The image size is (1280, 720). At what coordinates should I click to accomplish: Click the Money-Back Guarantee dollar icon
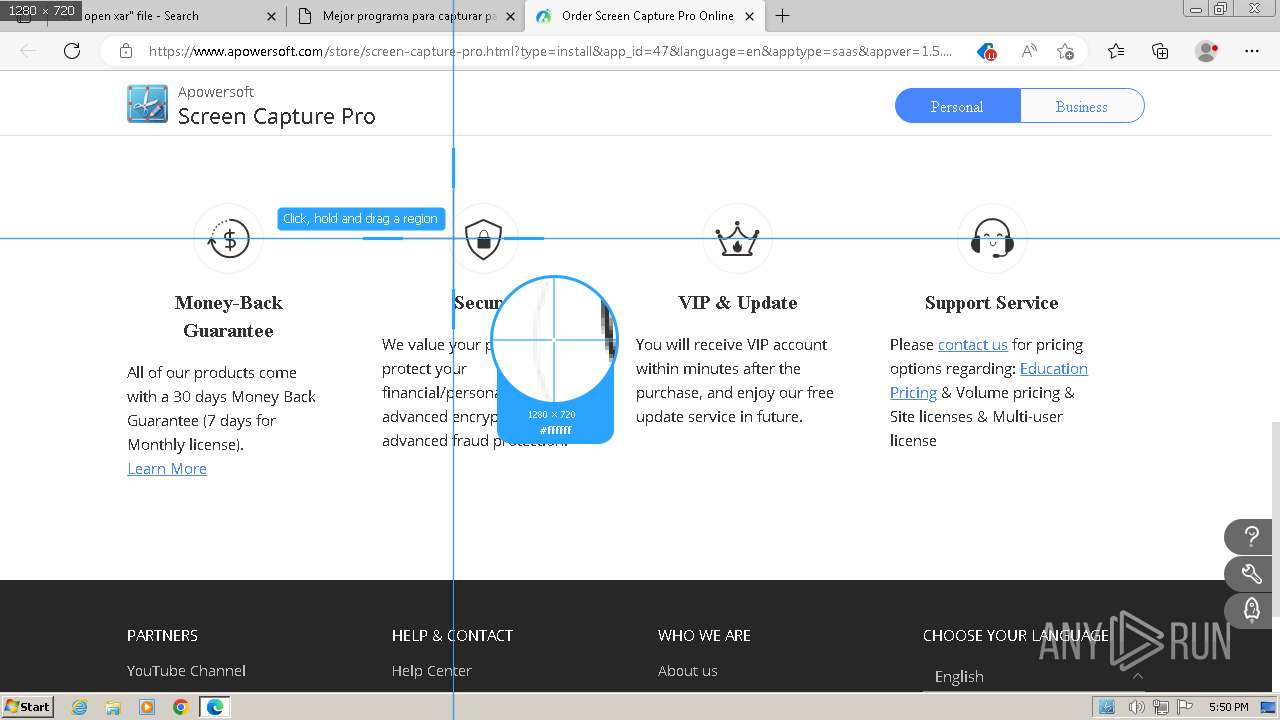(x=228, y=239)
